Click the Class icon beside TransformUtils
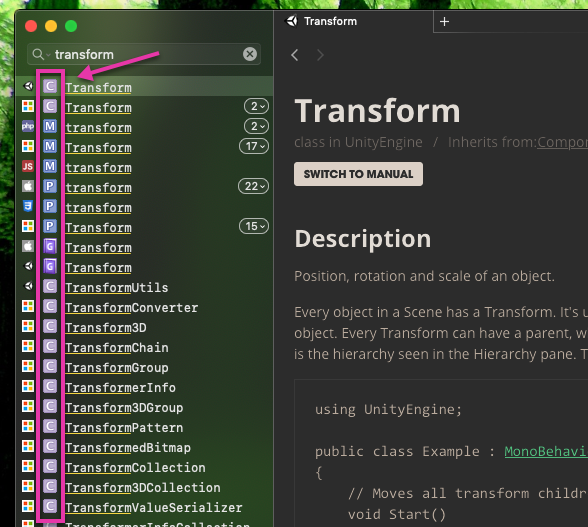The image size is (588, 527). 50,287
